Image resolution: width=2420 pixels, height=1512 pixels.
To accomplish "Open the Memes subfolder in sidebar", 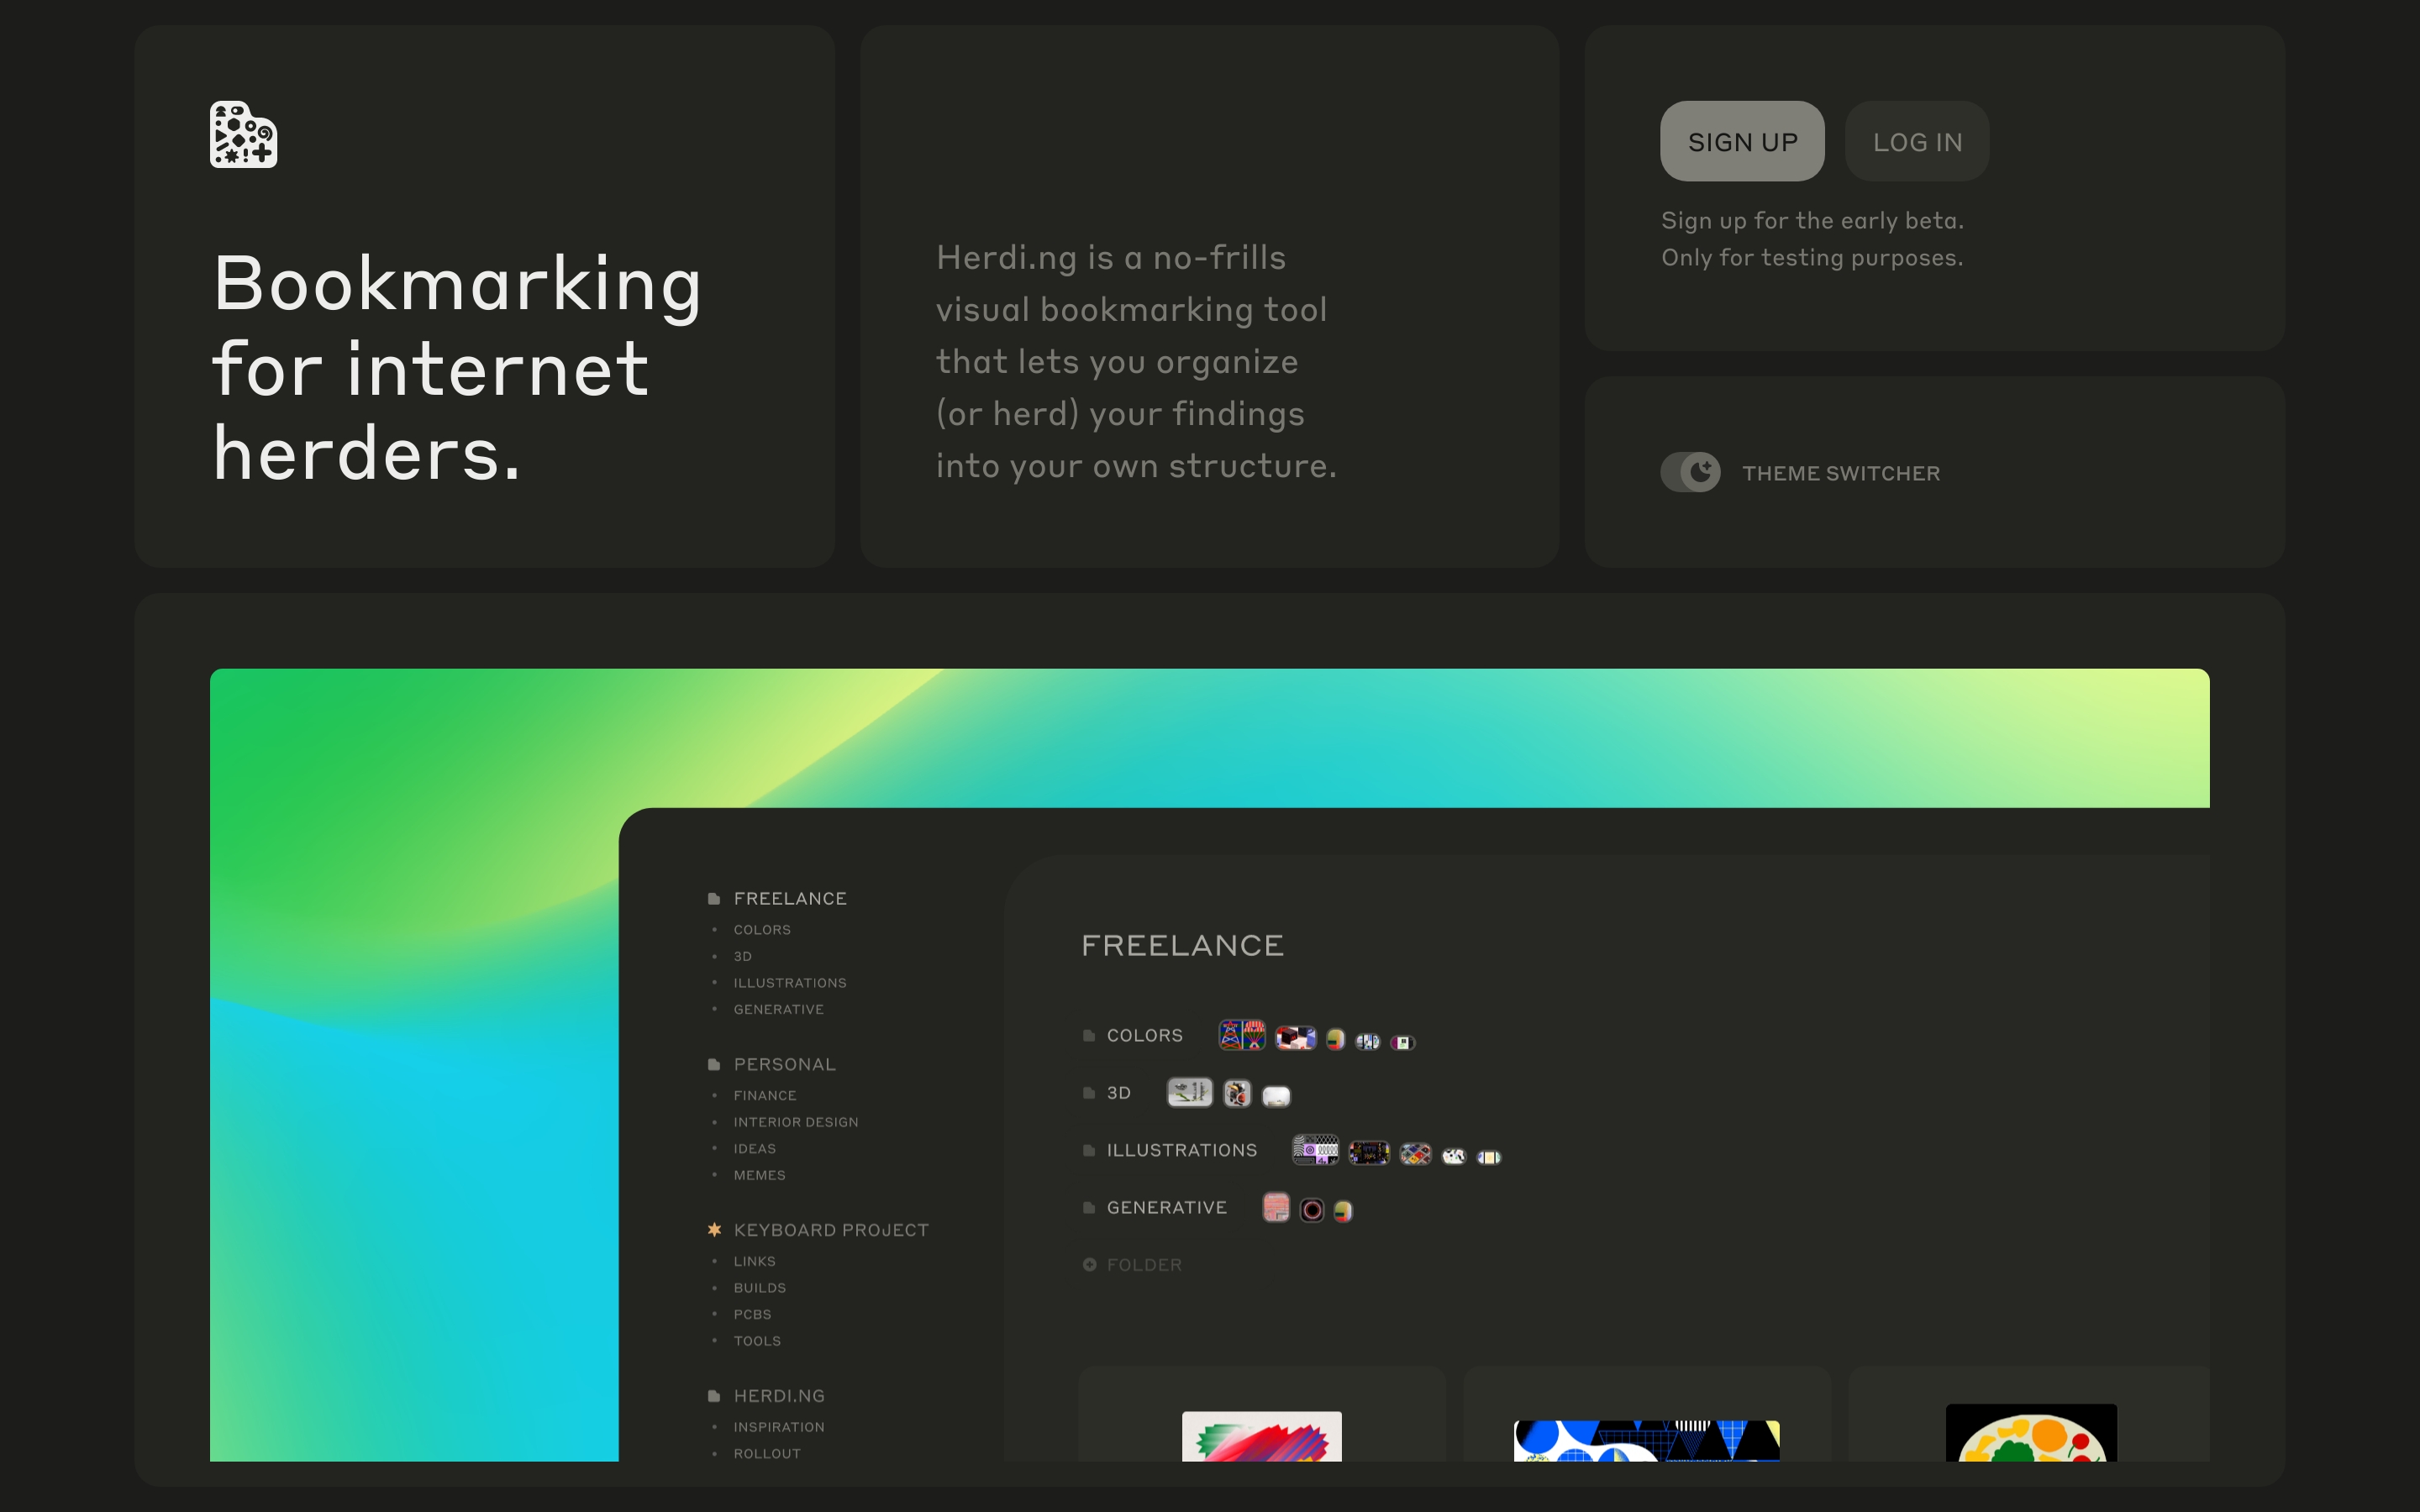I will point(759,1175).
